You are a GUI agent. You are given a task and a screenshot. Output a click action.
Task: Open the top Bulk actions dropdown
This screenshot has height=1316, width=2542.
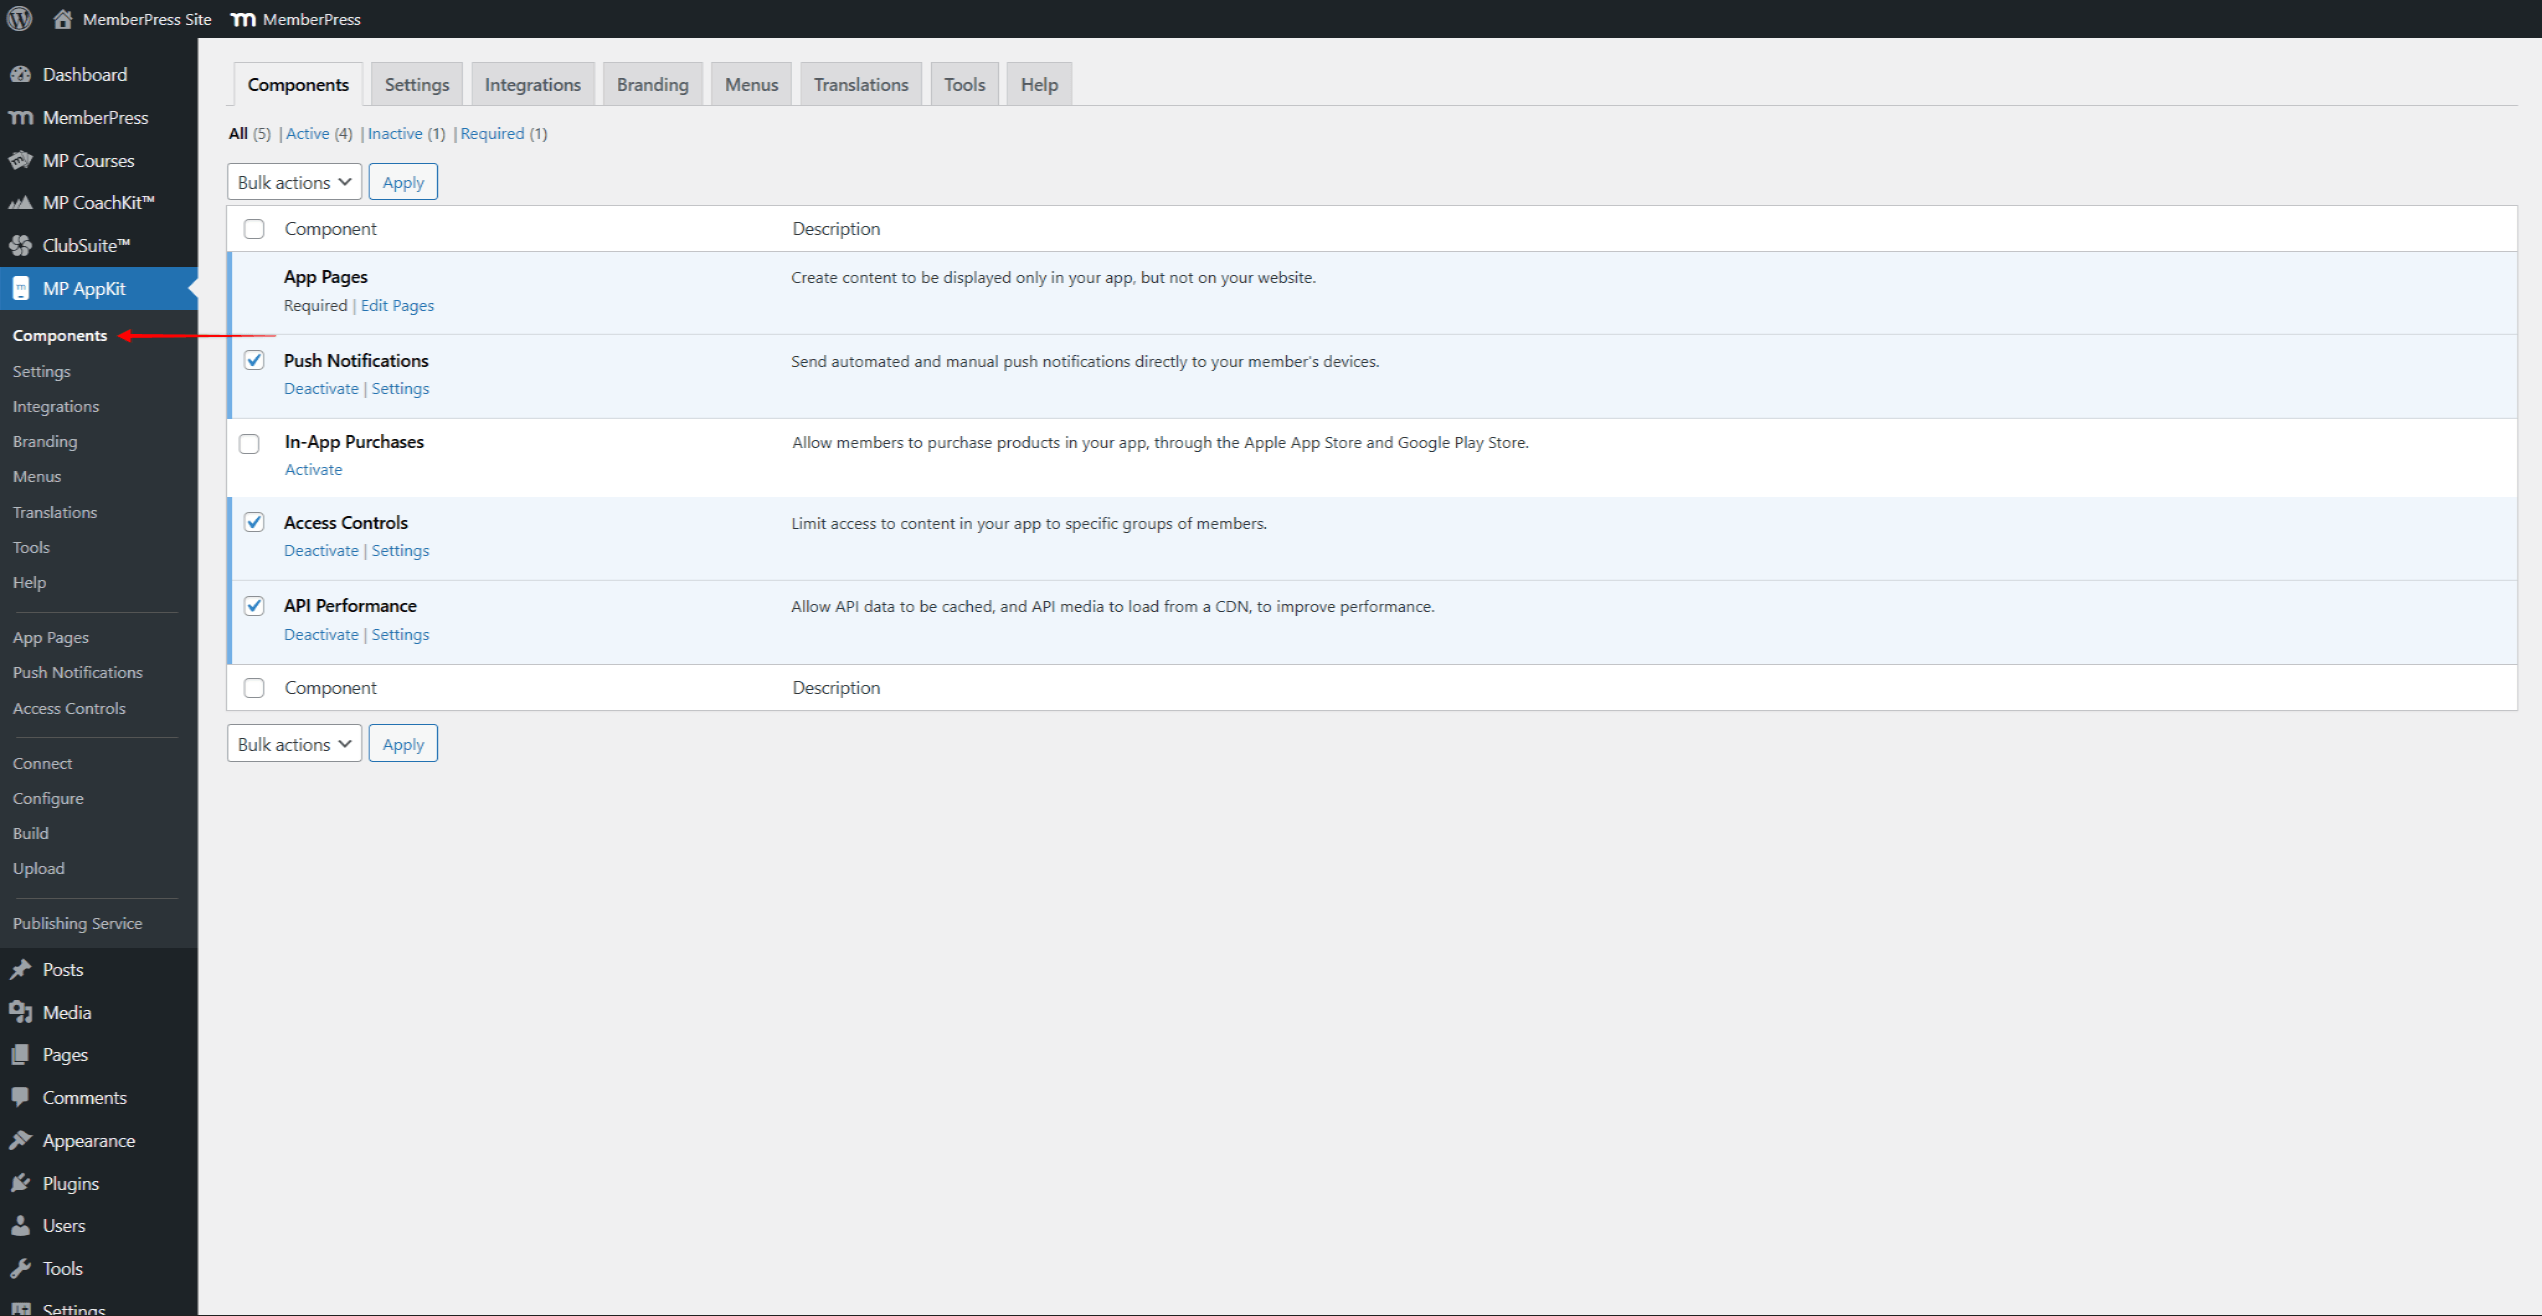point(293,181)
